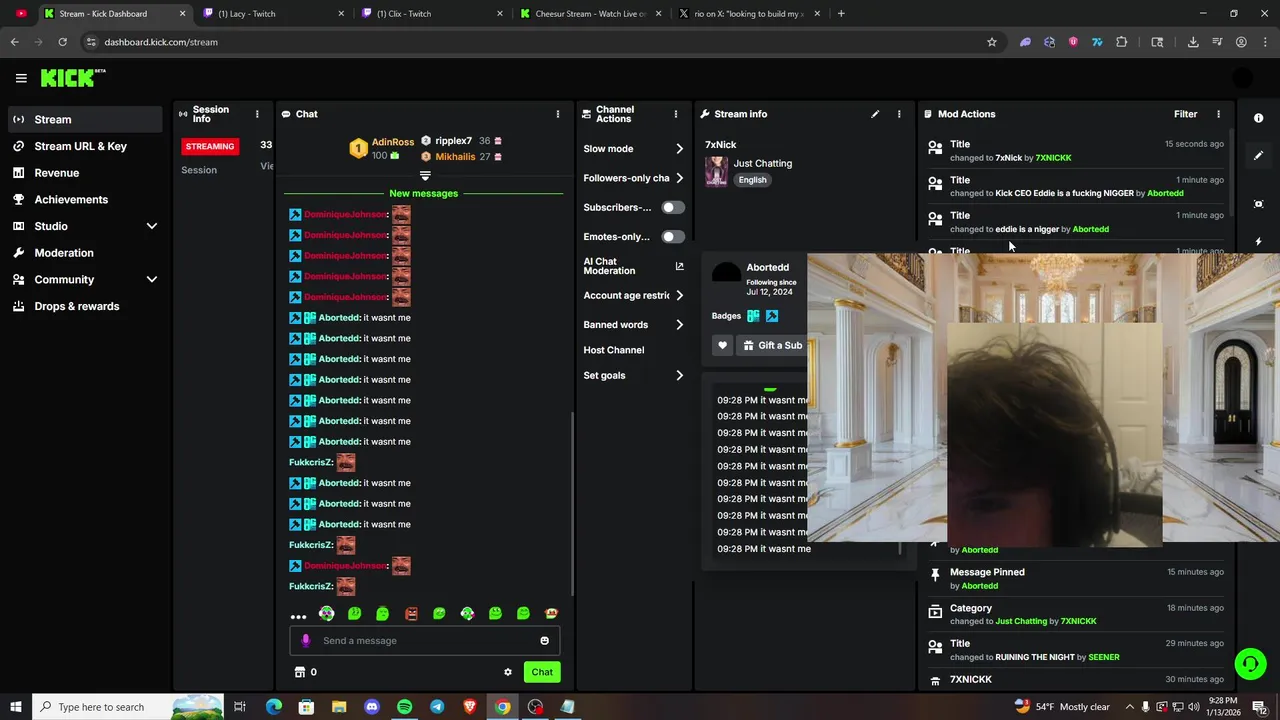Click green support headset bubble
The image size is (1280, 720).
(x=1250, y=664)
